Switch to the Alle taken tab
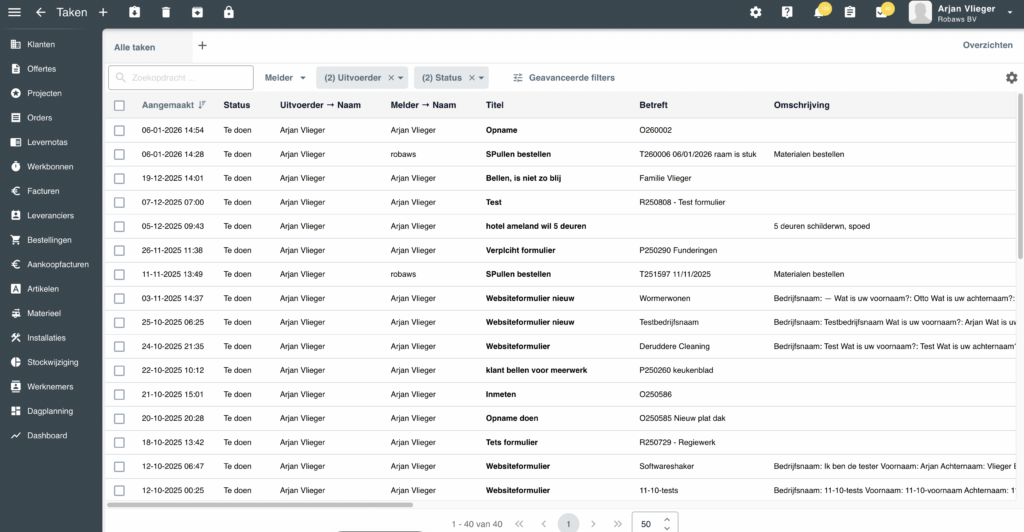The width and height of the screenshot is (1024, 532). (135, 46)
